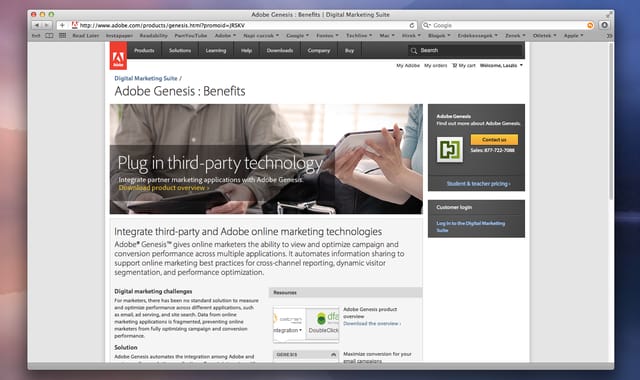Open the My Adobe link
This screenshot has height=380, width=640.
[x=408, y=65]
